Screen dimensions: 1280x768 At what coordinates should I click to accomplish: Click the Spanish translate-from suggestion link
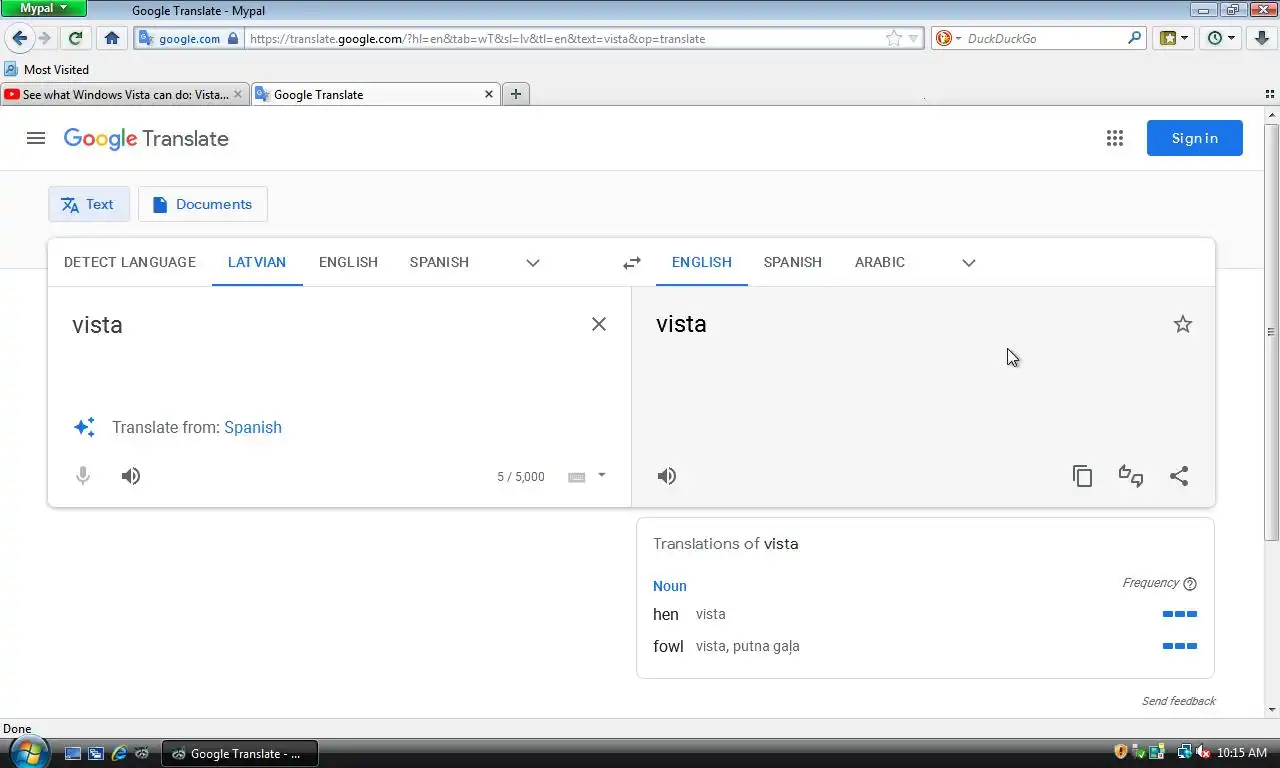(253, 427)
